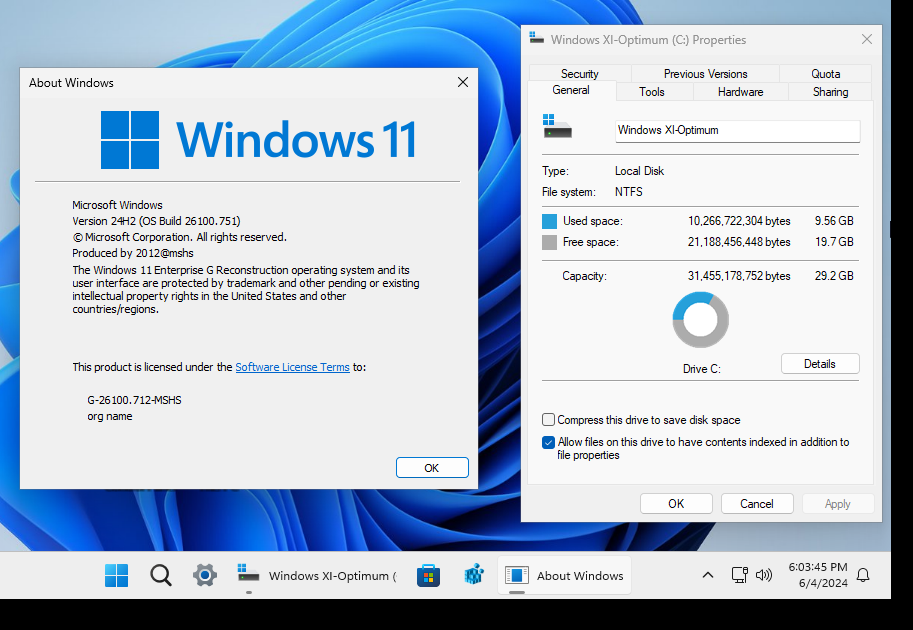The image size is (913, 630).
Task: Click Cancel in Properties window
Action: 757,504
